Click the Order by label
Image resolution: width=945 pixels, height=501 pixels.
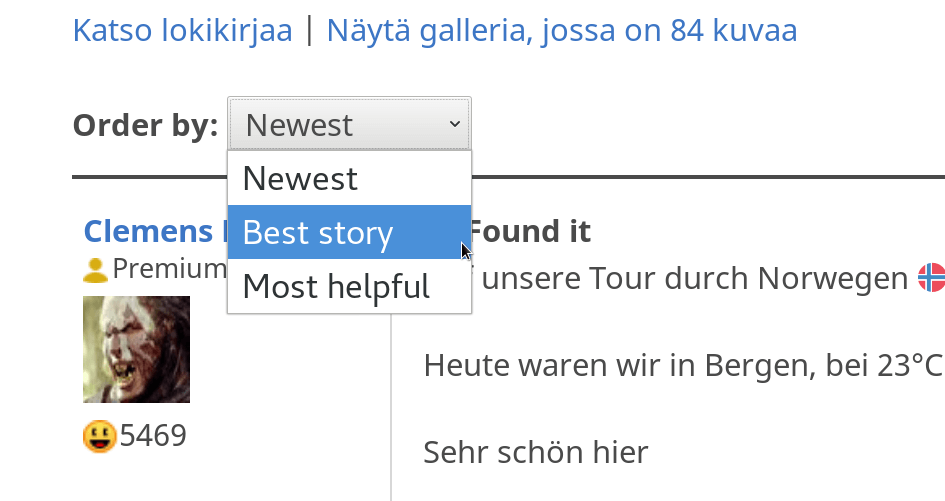(x=145, y=125)
